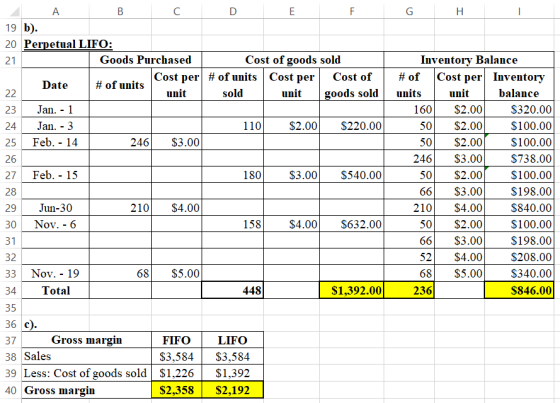
Task: Select the LIFO cost $1,392 cell in row 39
Action: click(232, 373)
